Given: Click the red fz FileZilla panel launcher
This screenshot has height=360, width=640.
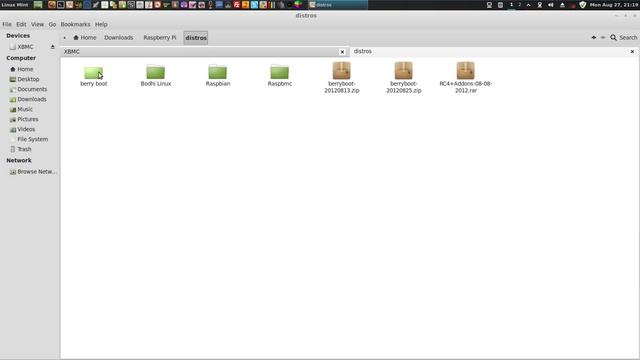Looking at the screenshot, I should point(236,5).
